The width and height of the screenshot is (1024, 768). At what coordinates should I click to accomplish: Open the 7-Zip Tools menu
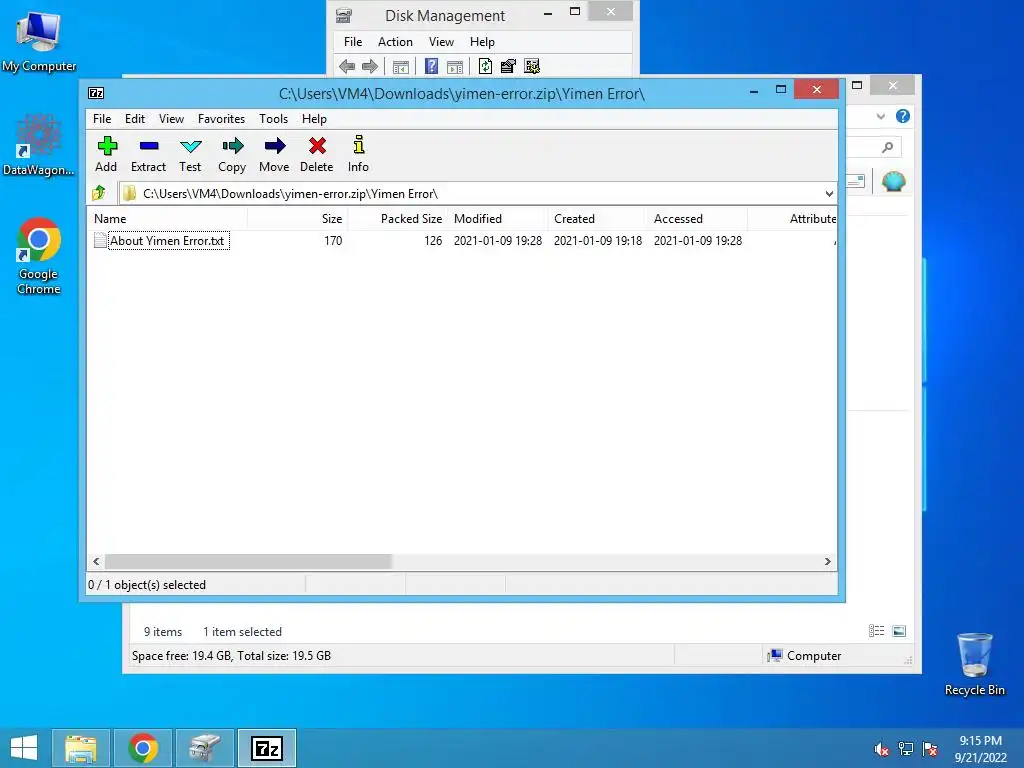[x=273, y=119]
